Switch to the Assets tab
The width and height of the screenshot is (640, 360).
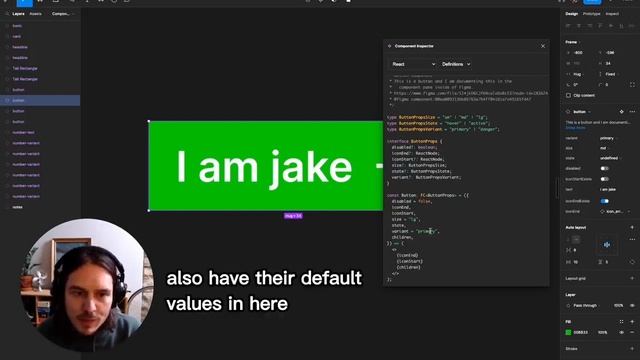point(36,14)
